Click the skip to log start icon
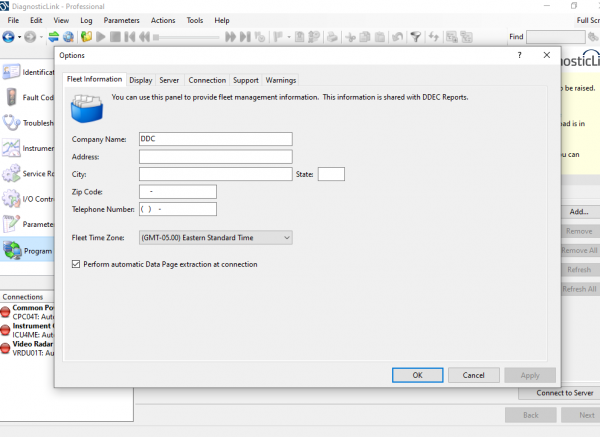 [x=130, y=37]
